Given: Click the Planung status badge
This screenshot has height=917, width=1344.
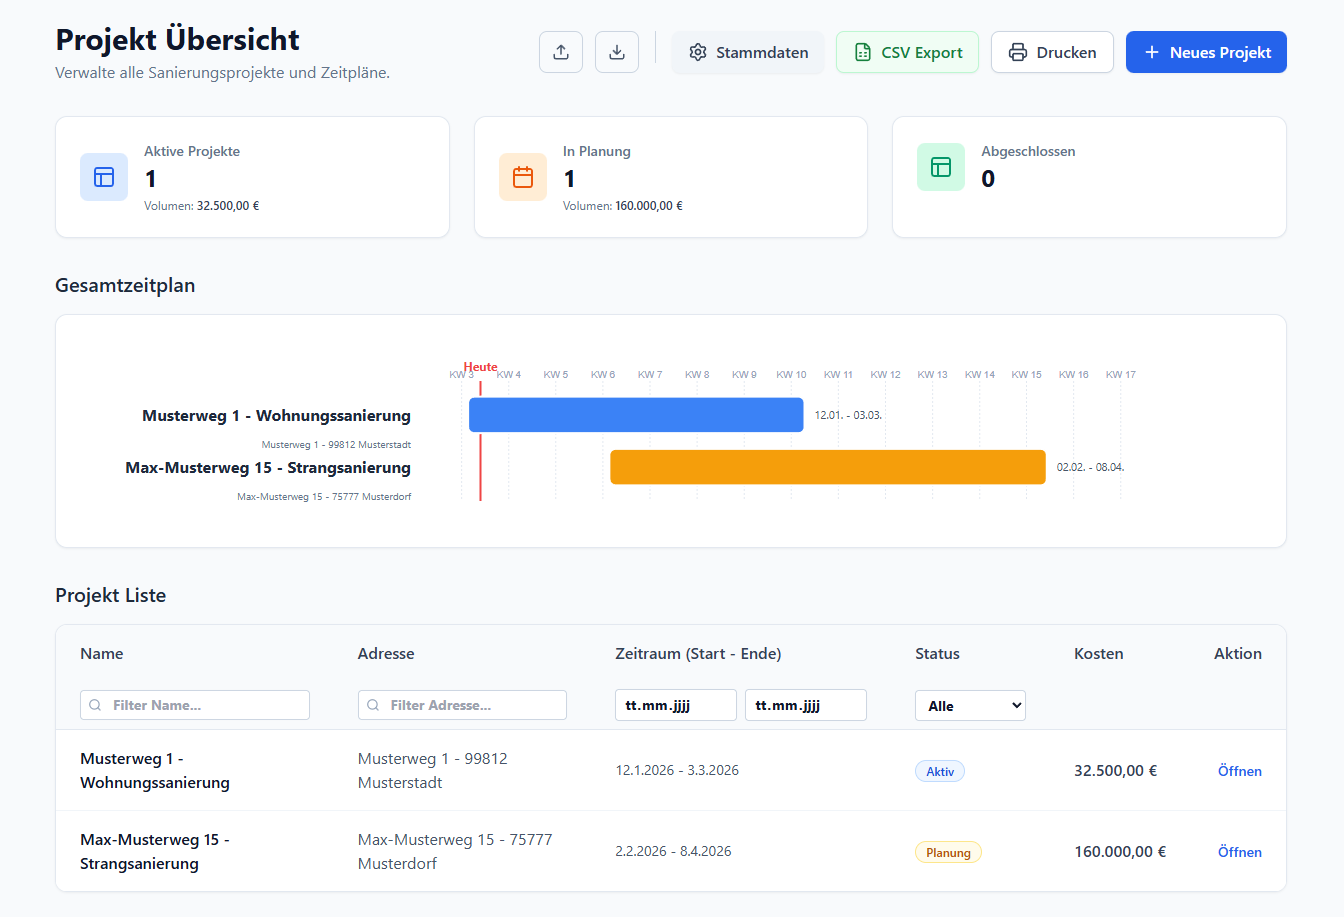Looking at the screenshot, I should click(x=948, y=852).
